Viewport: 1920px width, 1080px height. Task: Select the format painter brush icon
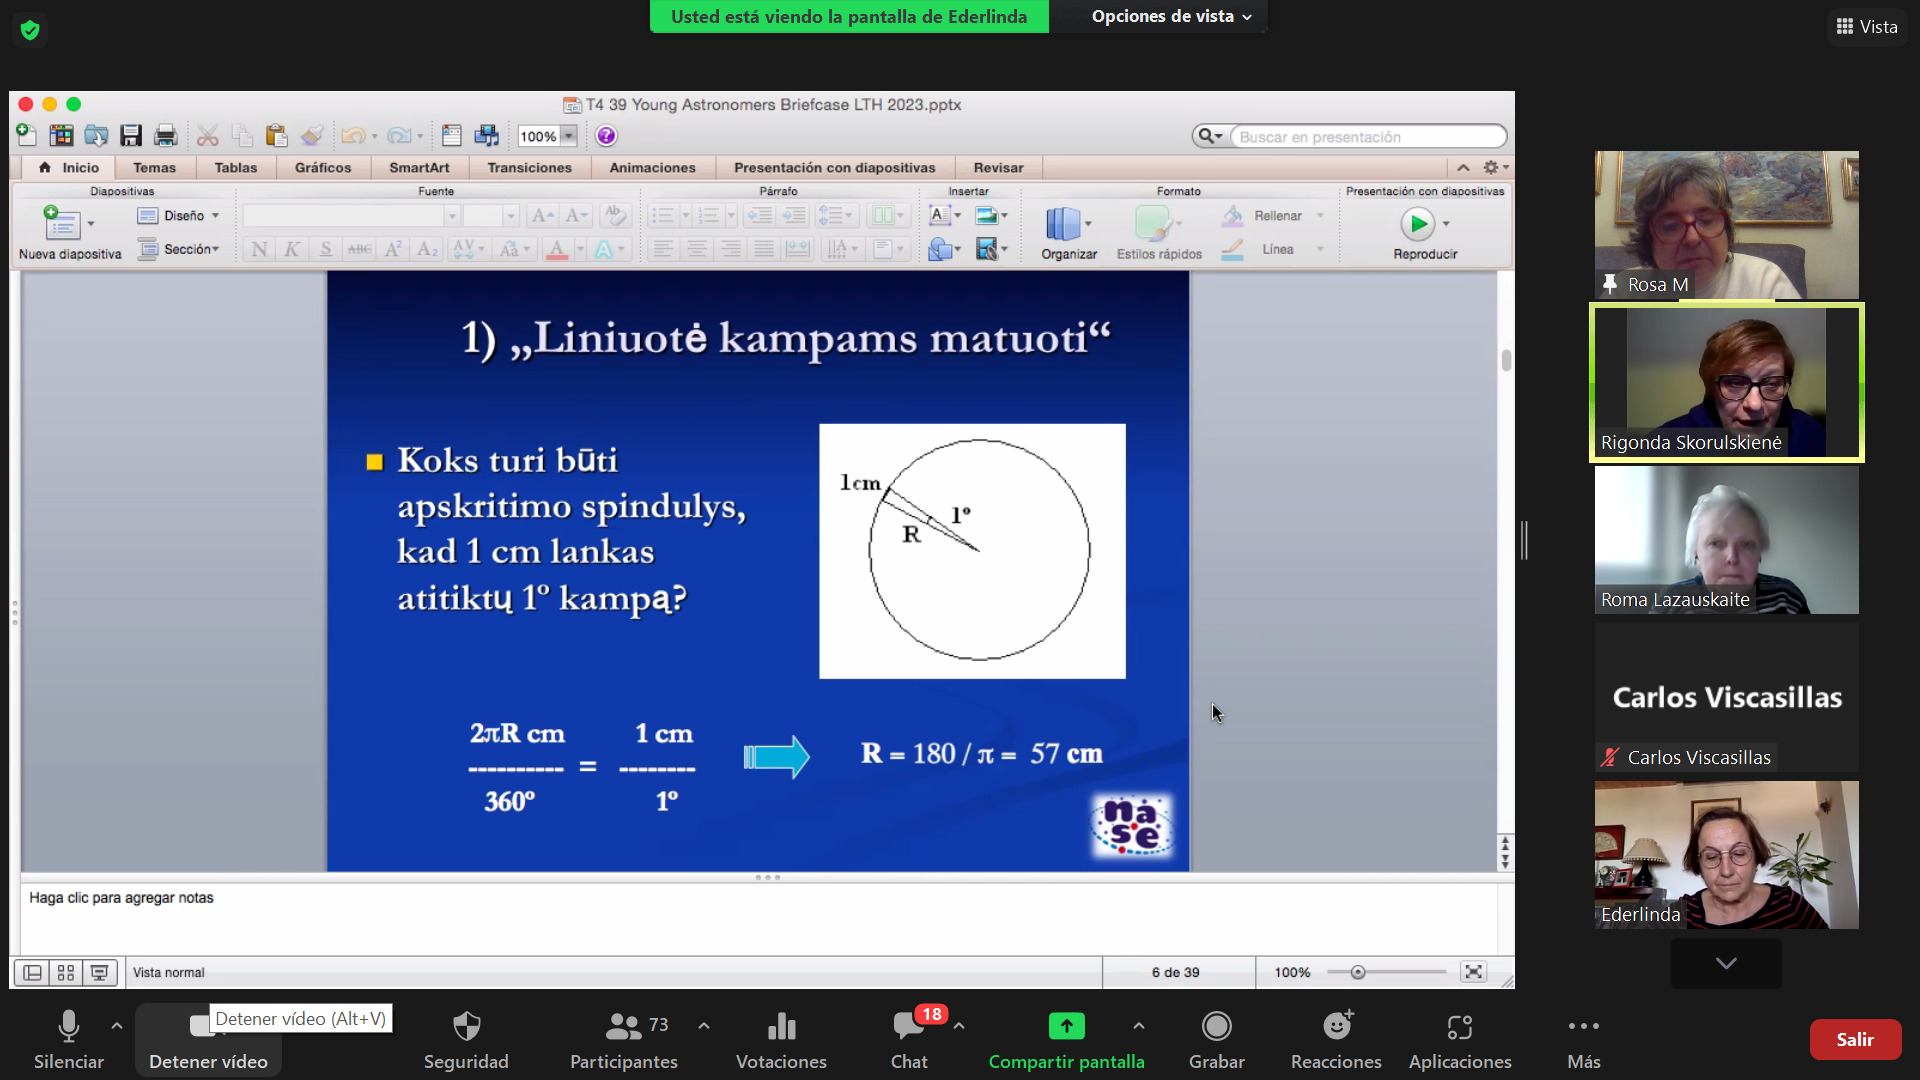click(x=312, y=135)
